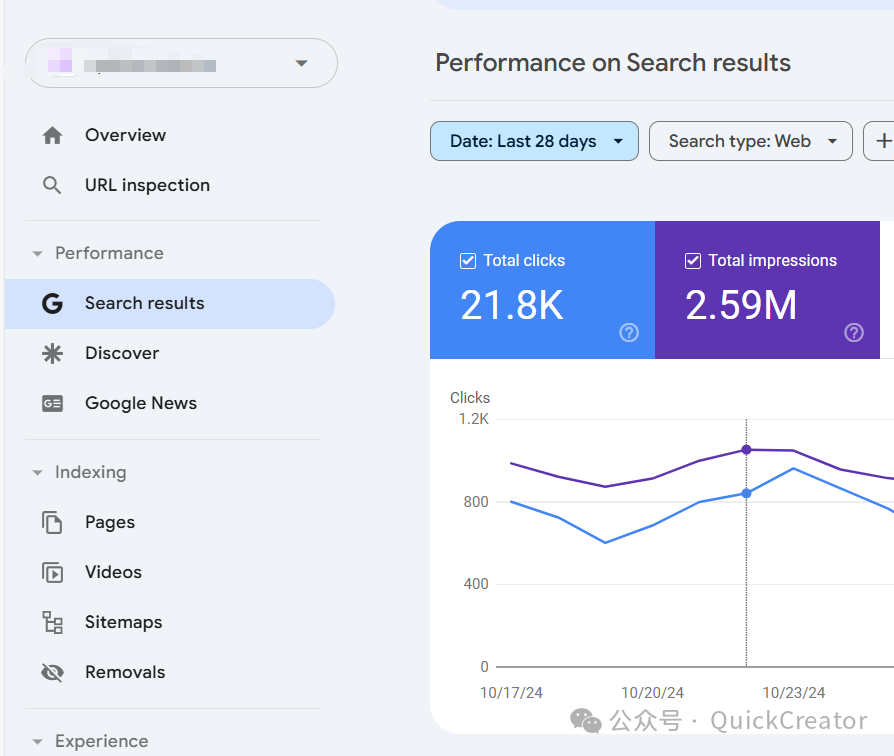
Task: Open the Search type: Web filter
Action: click(x=750, y=142)
